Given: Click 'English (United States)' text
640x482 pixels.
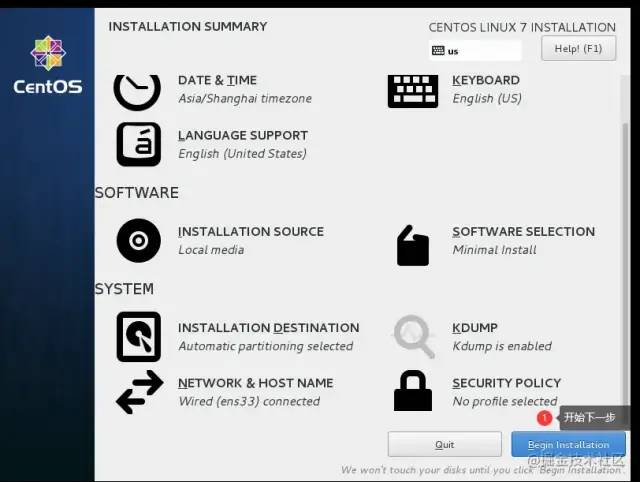Looking at the screenshot, I should [x=242, y=154].
